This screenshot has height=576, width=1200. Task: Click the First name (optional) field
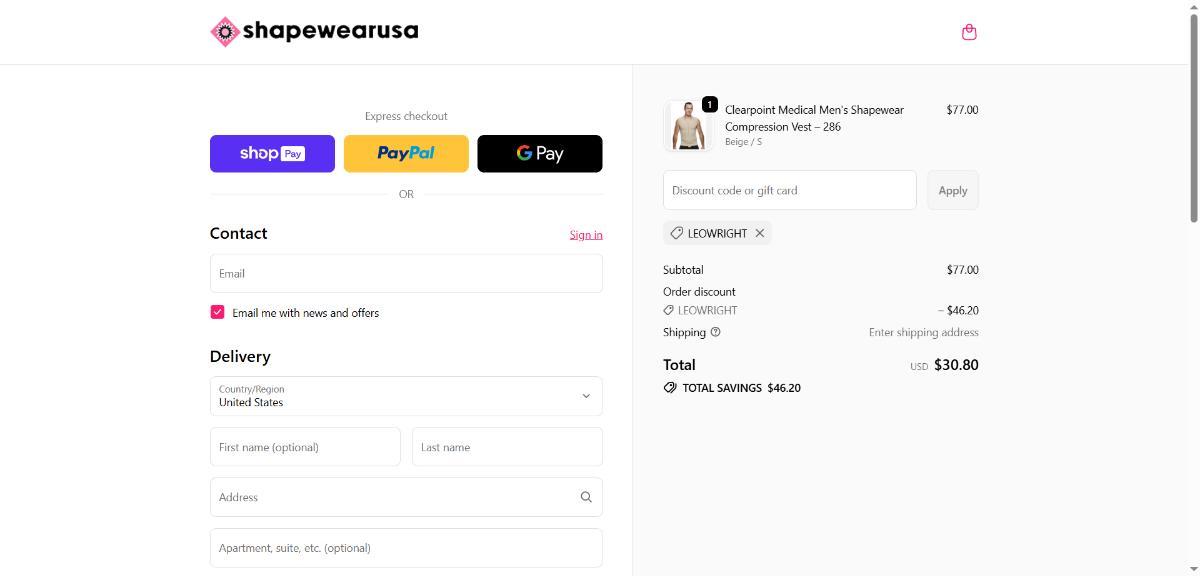(305, 447)
